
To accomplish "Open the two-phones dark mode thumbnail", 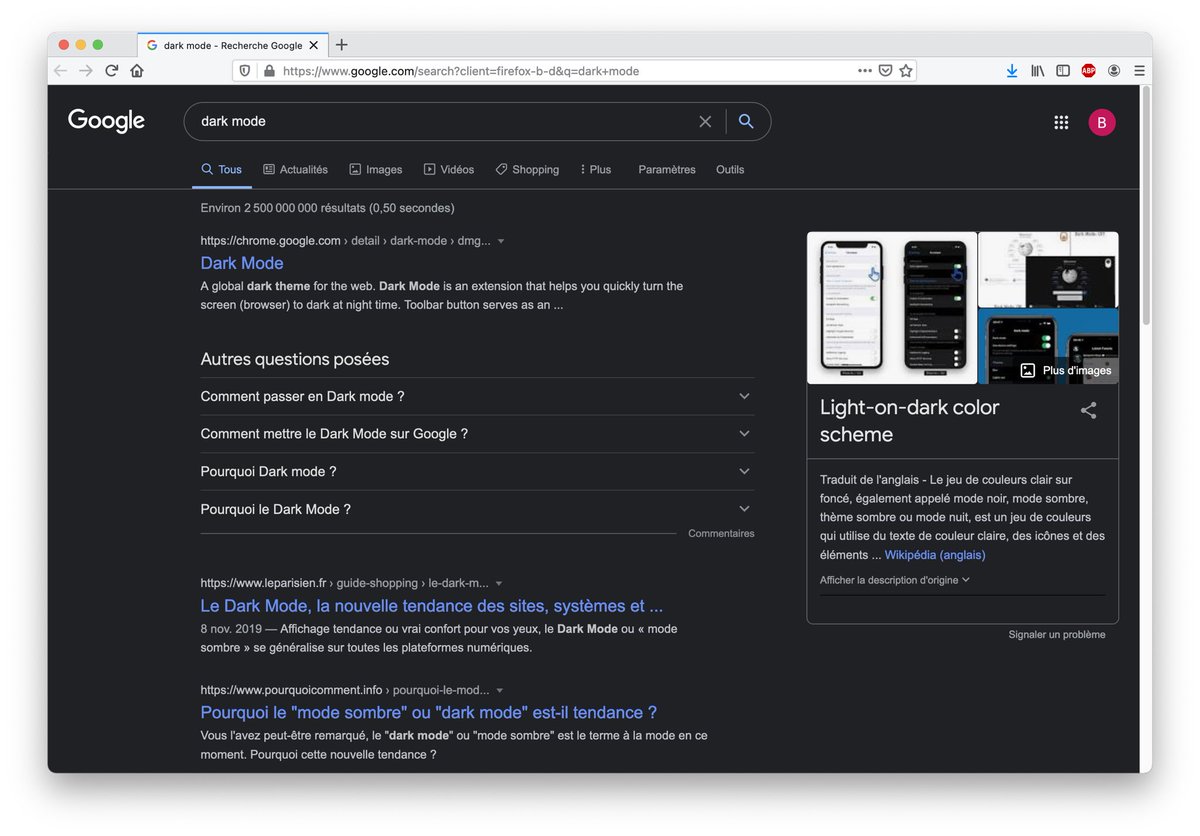I will coord(892,308).
